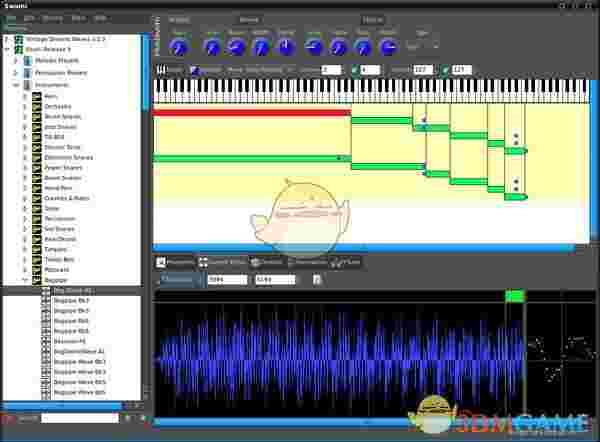Toggle the green checkbox between the 127 fields
This screenshot has width=600, height=442.
point(445,70)
